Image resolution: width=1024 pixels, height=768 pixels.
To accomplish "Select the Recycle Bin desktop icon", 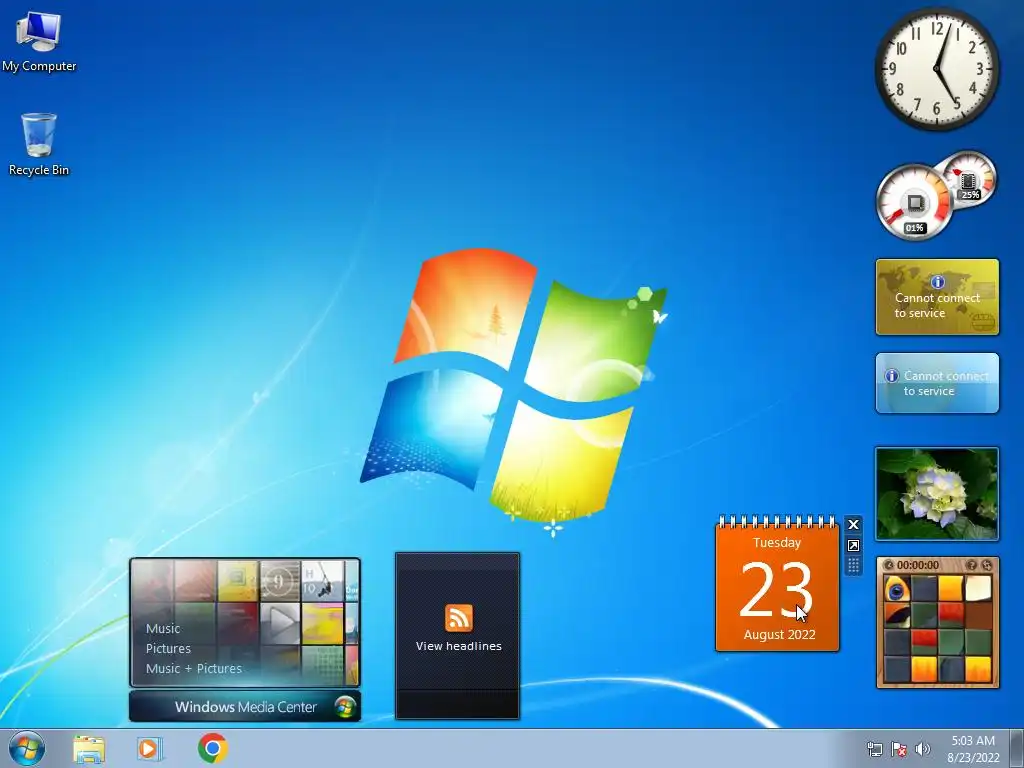I will pos(39,144).
